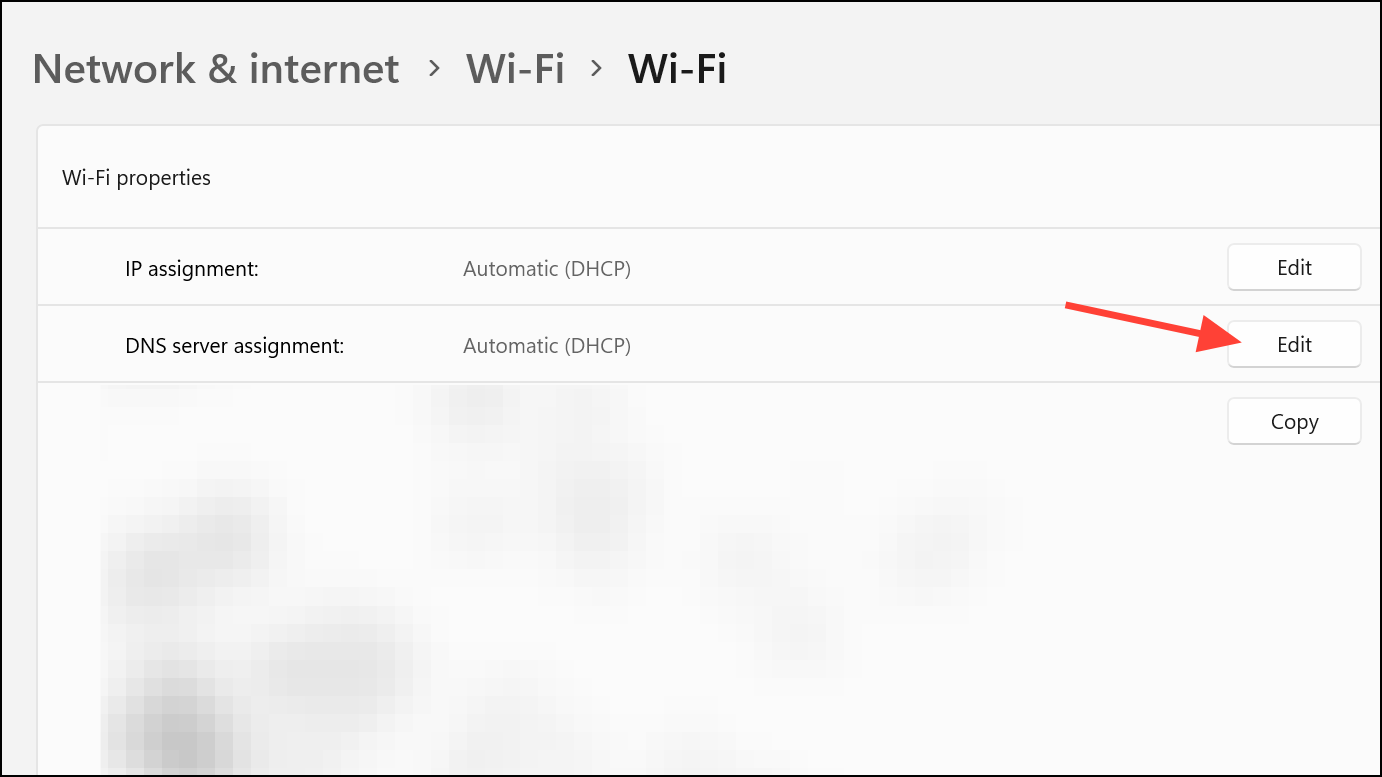The width and height of the screenshot is (1382, 777).
Task: Copy the Wi-Fi properties
Action: [1294, 421]
